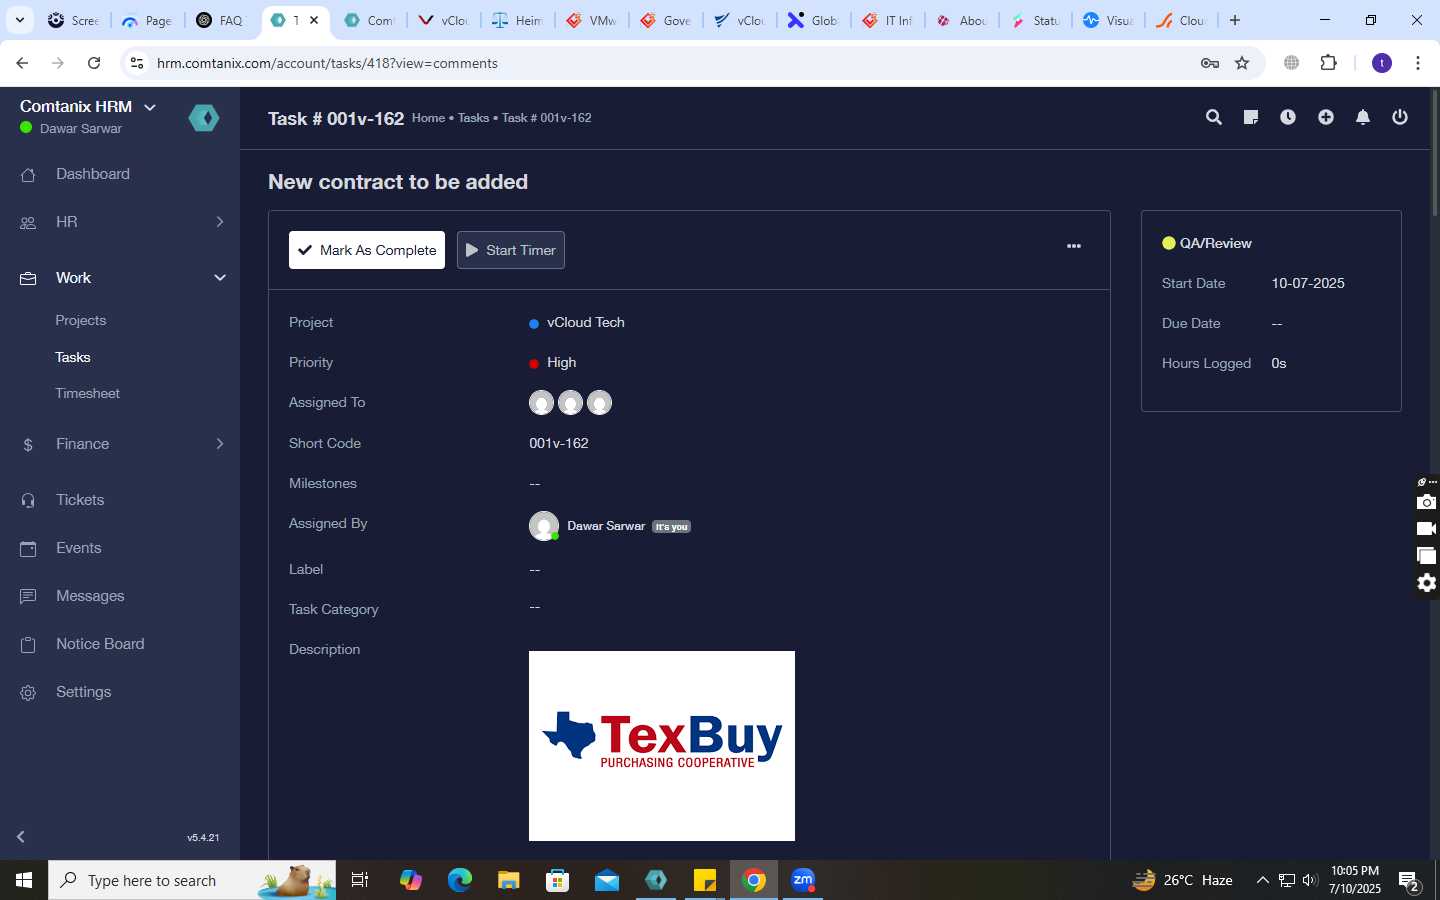Open the search icon in top header
The width and height of the screenshot is (1440, 900).
click(x=1214, y=117)
